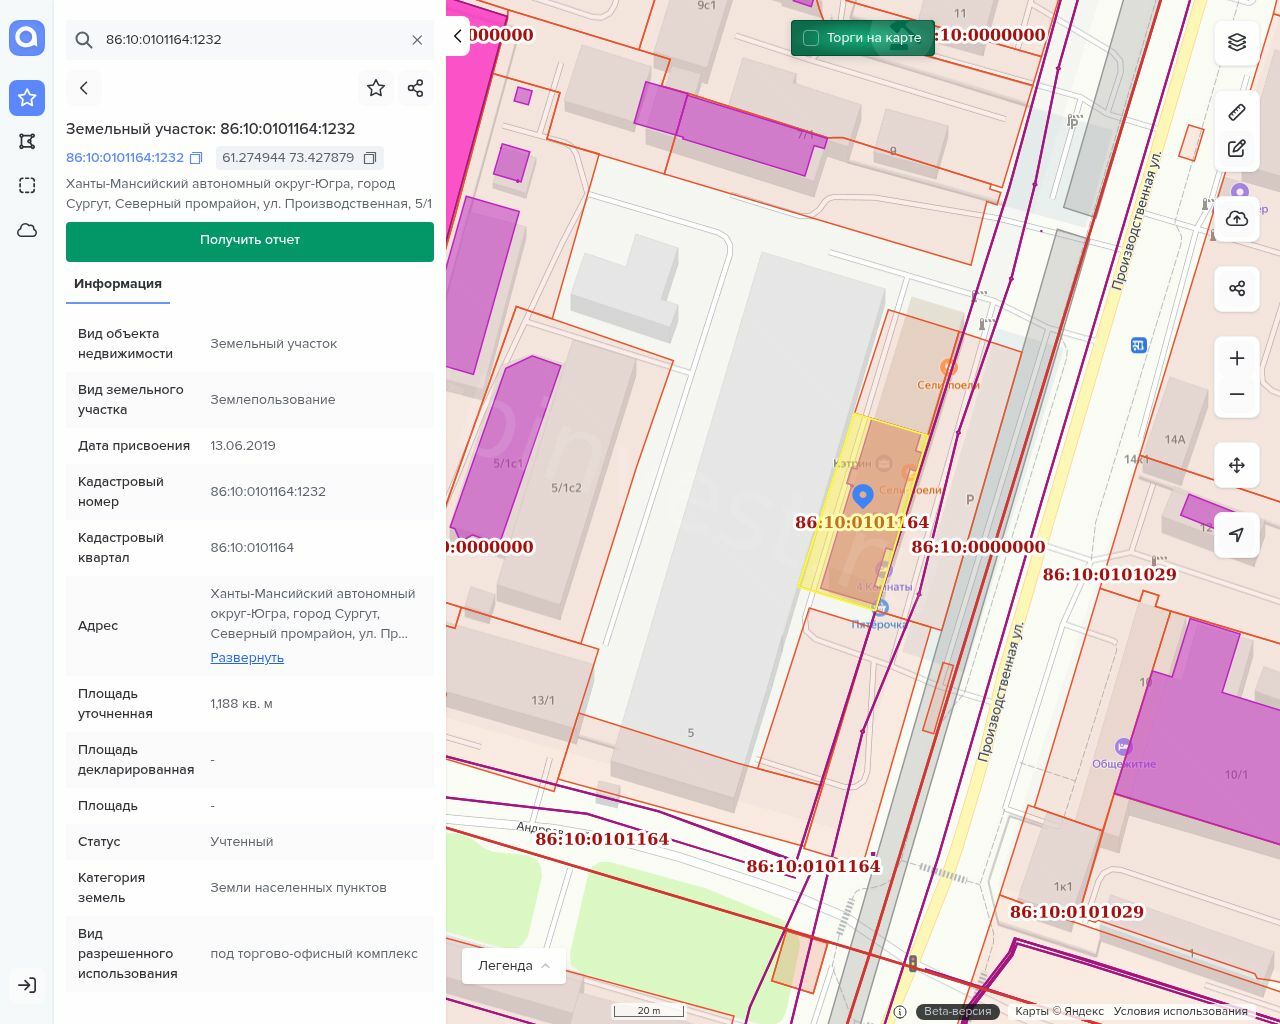Share the parcel from the info panel

pyautogui.click(x=416, y=88)
